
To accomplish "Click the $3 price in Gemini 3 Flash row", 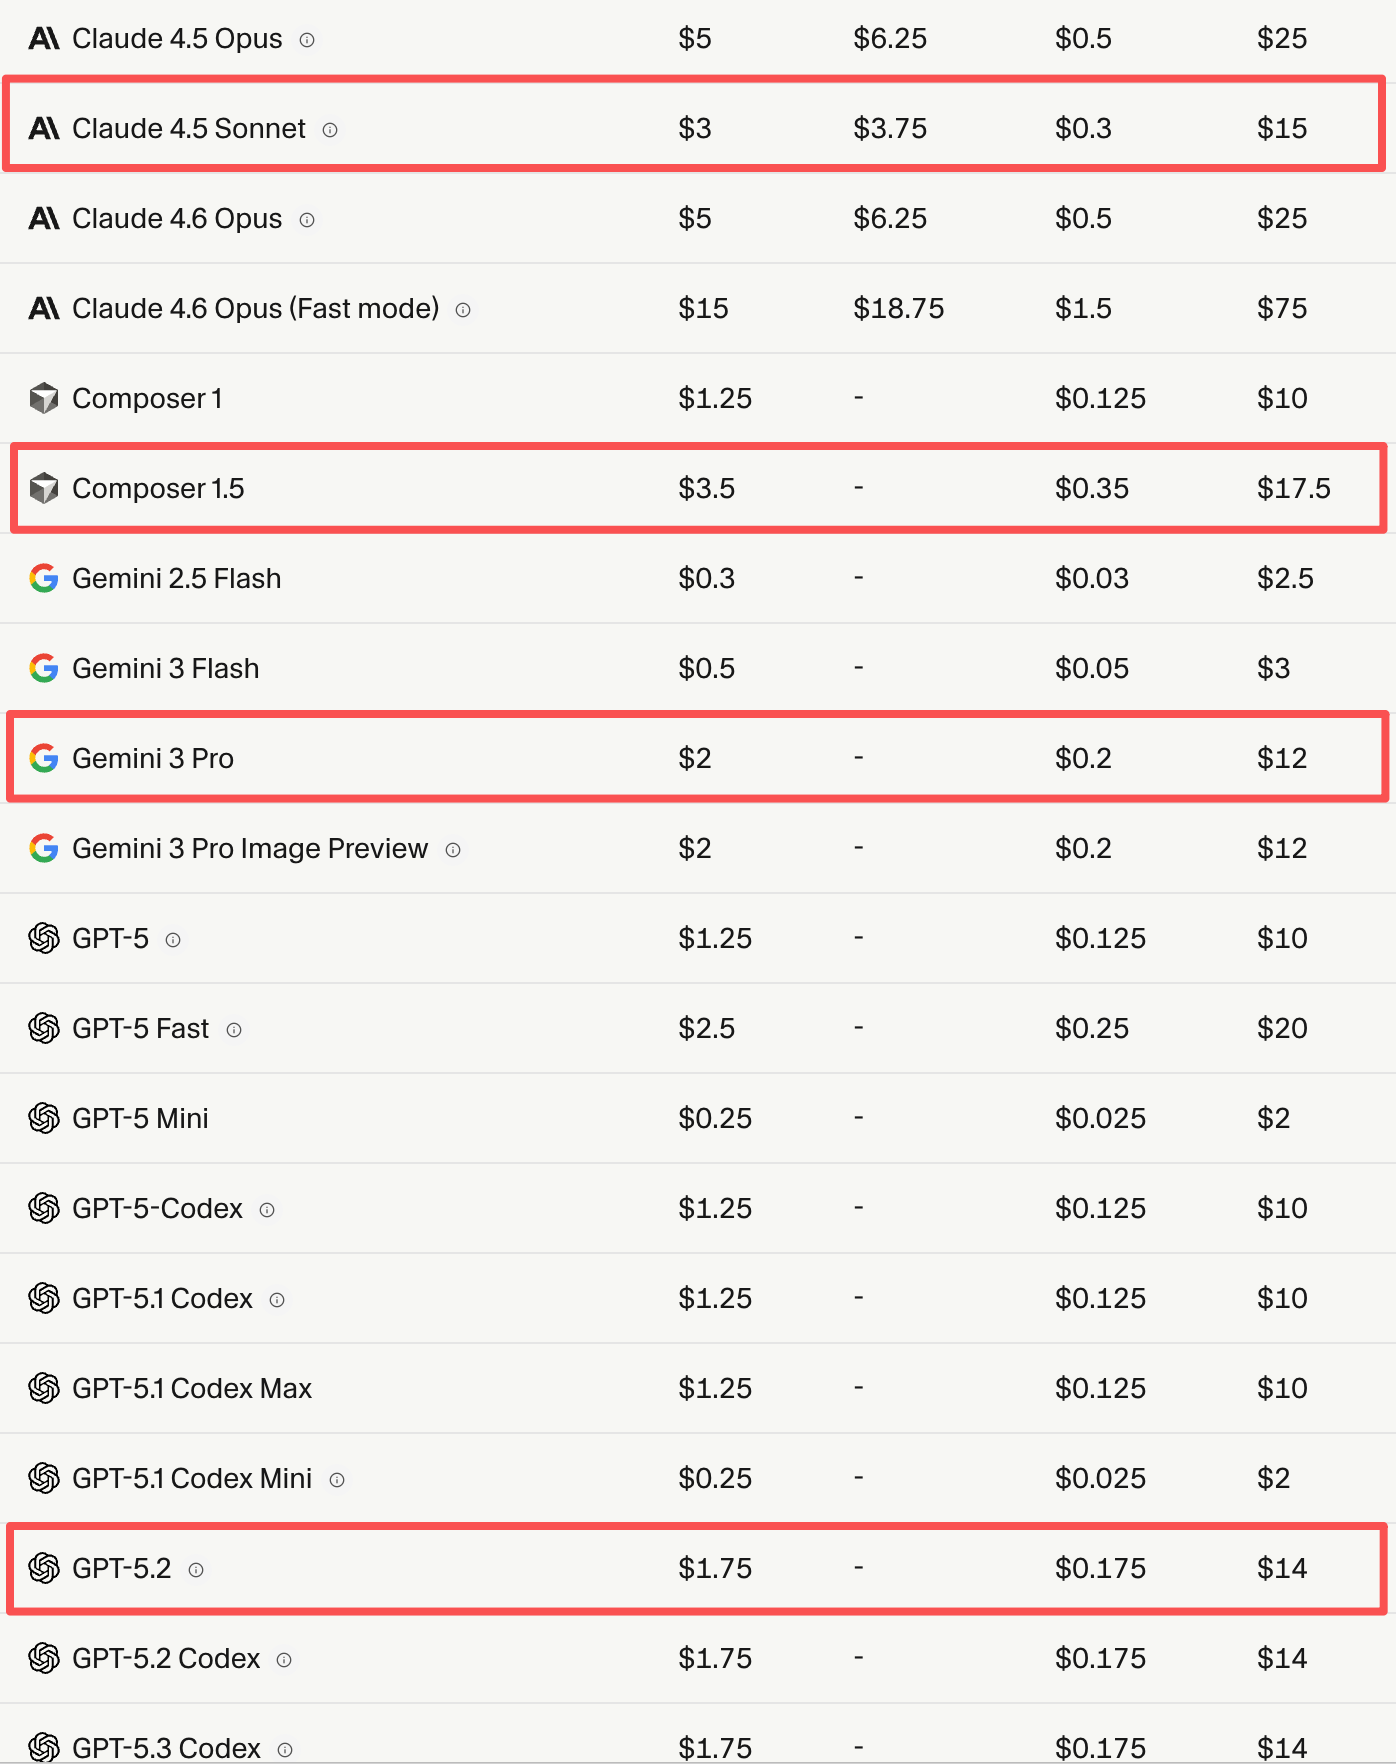I will point(1274,668).
